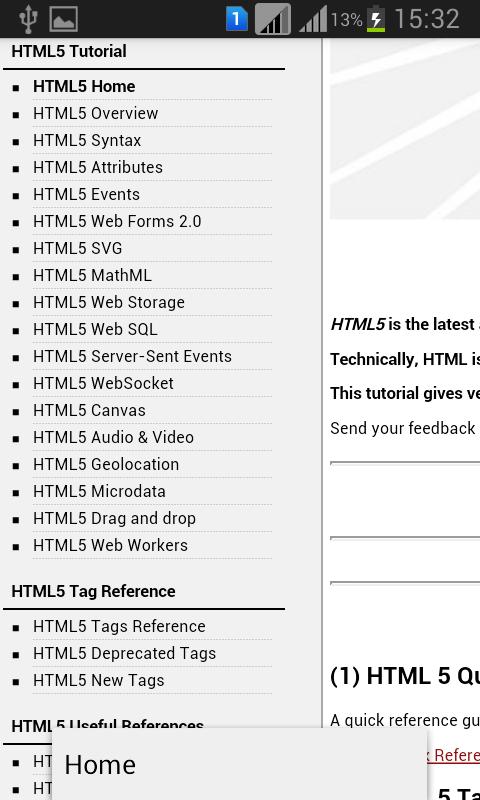
Task: Open HTML5 Web Forms 2.0
Action: tap(117, 221)
